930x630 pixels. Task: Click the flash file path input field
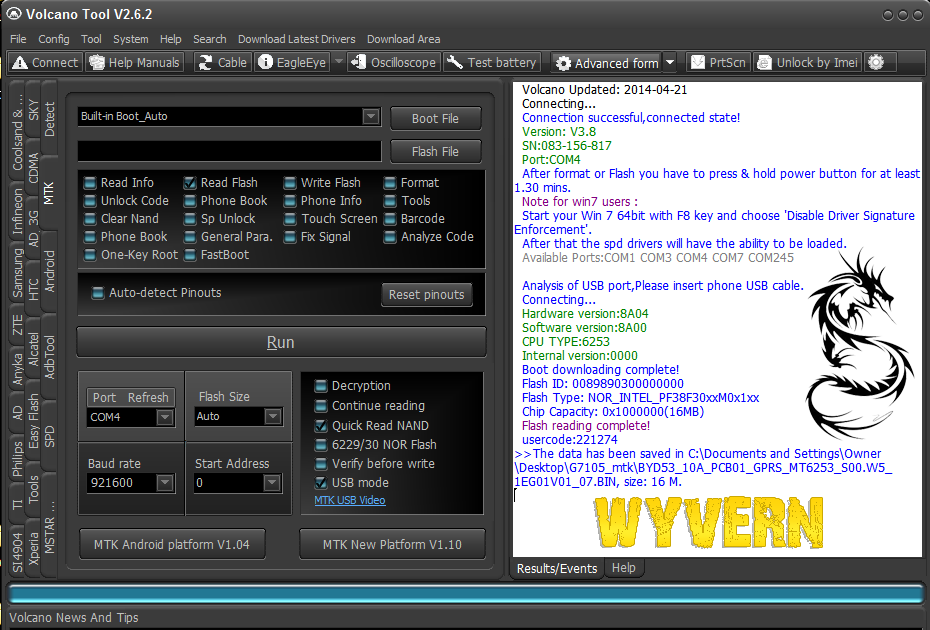click(x=230, y=151)
